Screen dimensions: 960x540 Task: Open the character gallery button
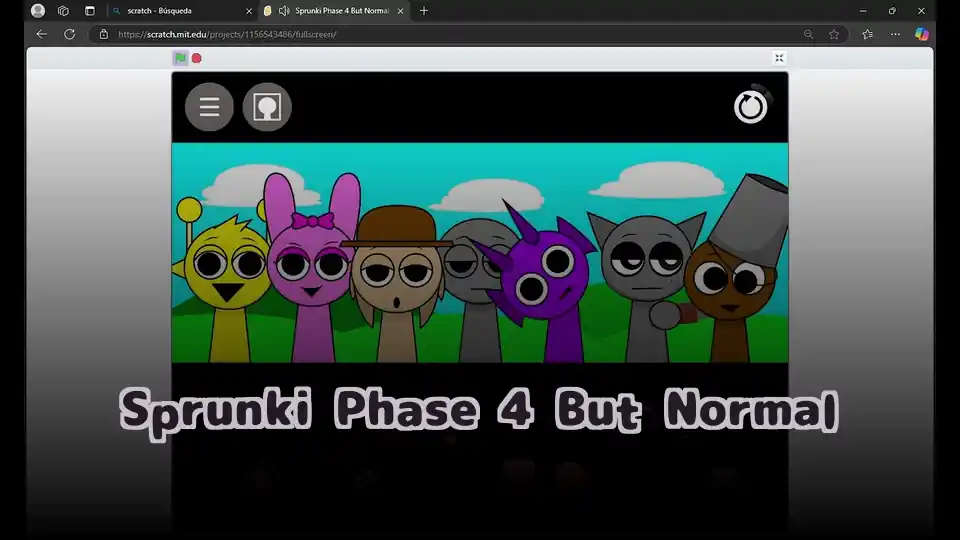tap(267, 107)
